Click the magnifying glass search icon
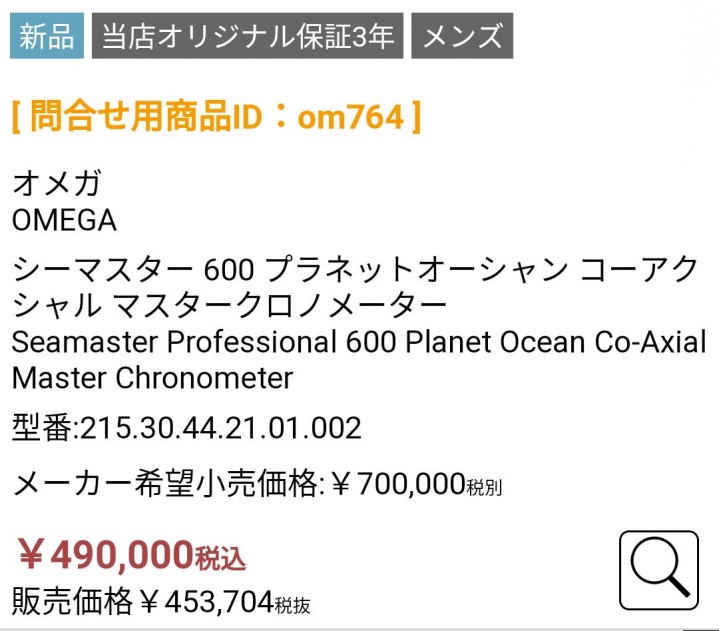This screenshot has height=631, width=720. 659,570
